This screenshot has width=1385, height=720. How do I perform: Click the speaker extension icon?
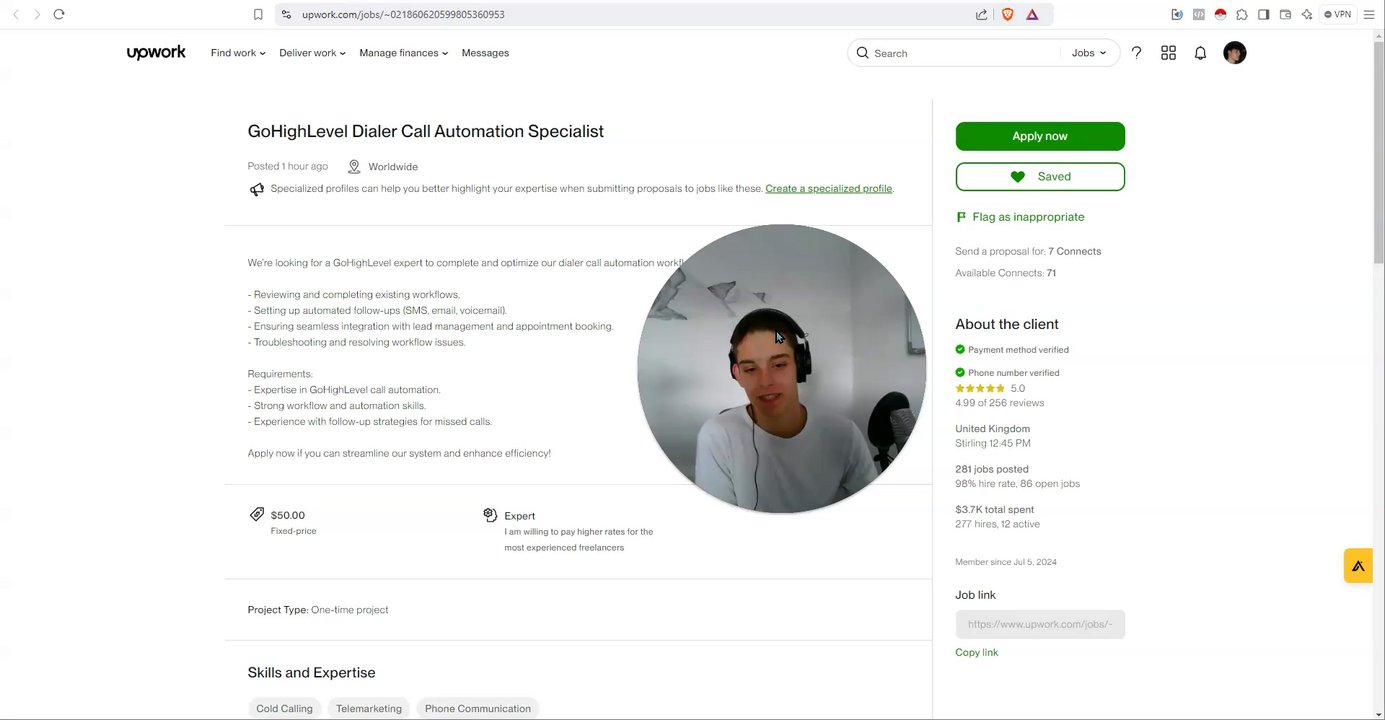pyautogui.click(x=1177, y=14)
